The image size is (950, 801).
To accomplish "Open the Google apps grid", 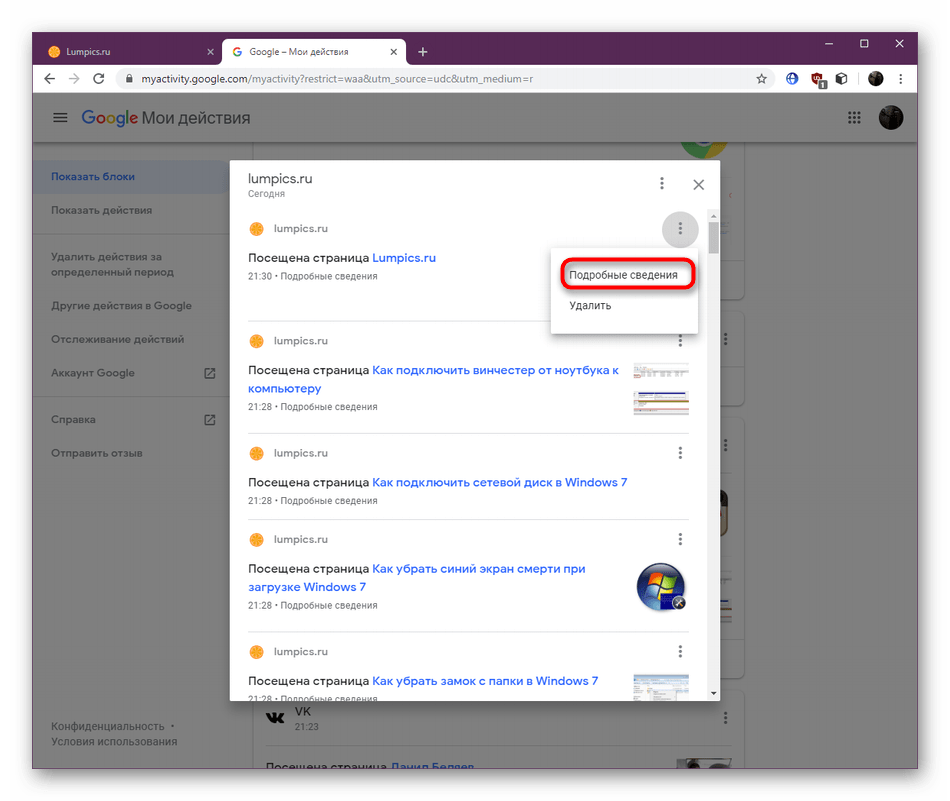I will coord(854,118).
